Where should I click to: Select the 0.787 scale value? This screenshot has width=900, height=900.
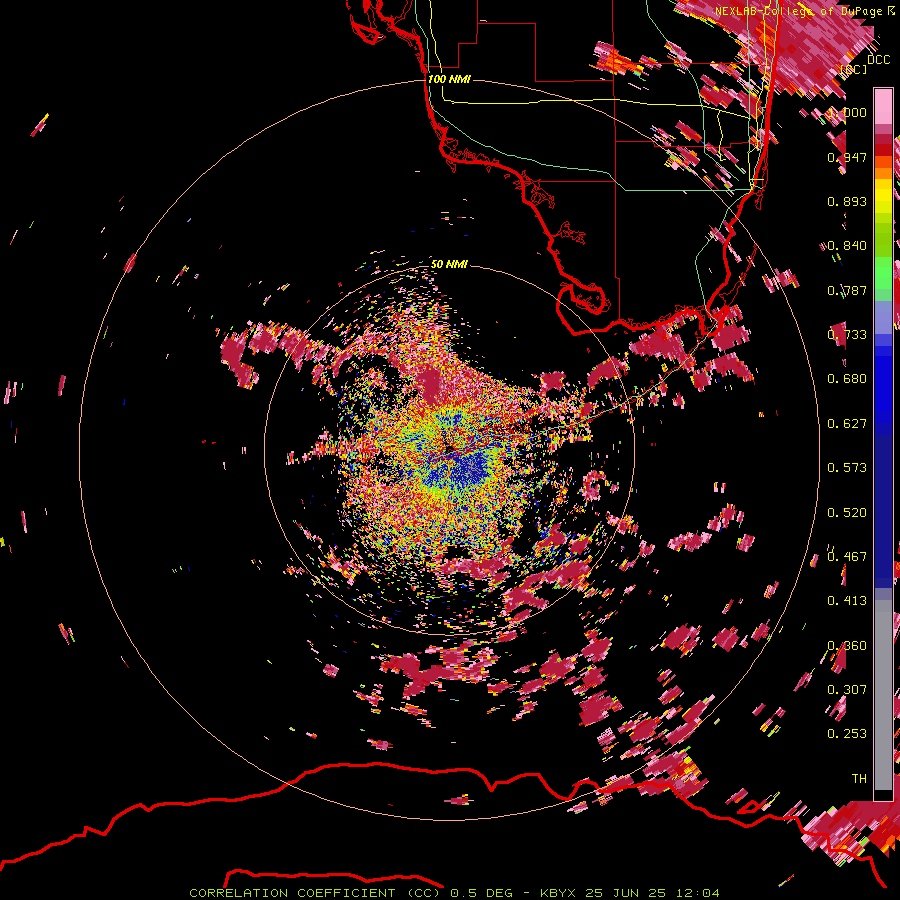tap(847, 290)
